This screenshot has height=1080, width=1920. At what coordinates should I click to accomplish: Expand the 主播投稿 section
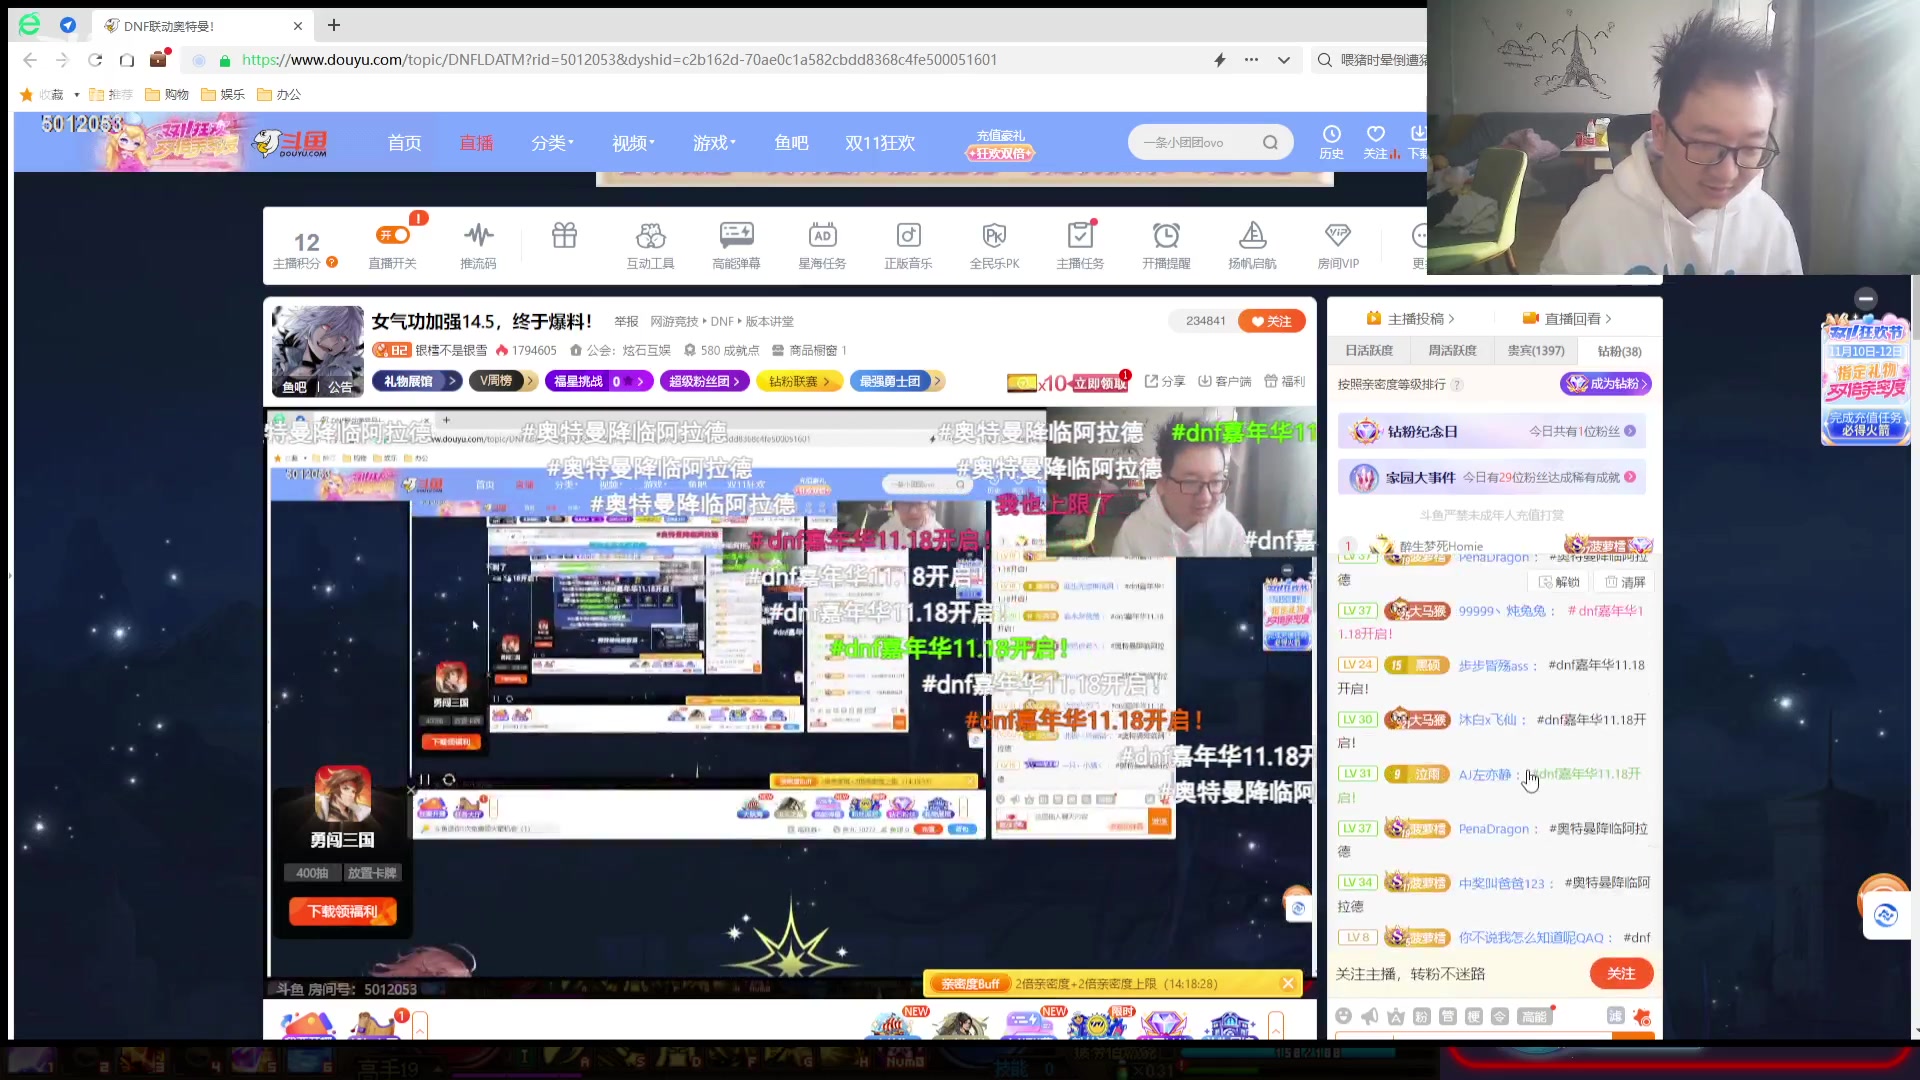pyautogui.click(x=1410, y=319)
